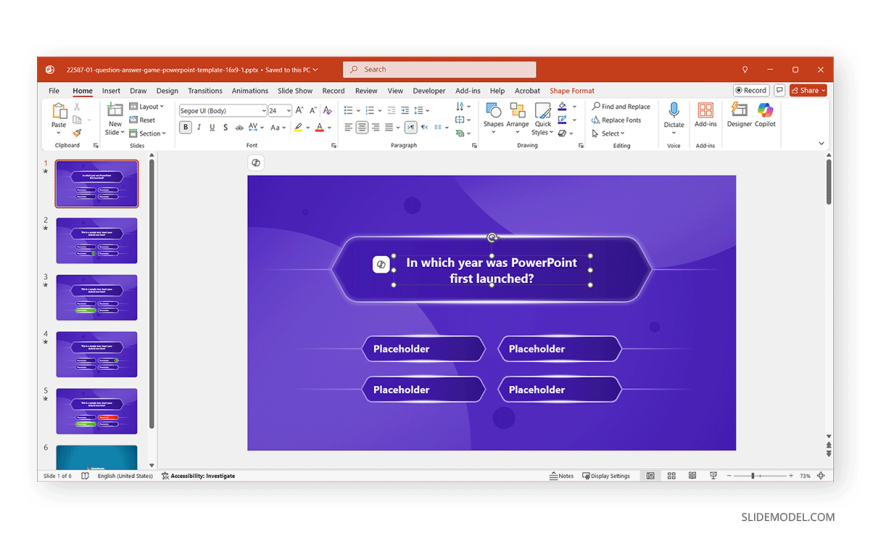Align text to the left
870x539 pixels.
pos(348,128)
